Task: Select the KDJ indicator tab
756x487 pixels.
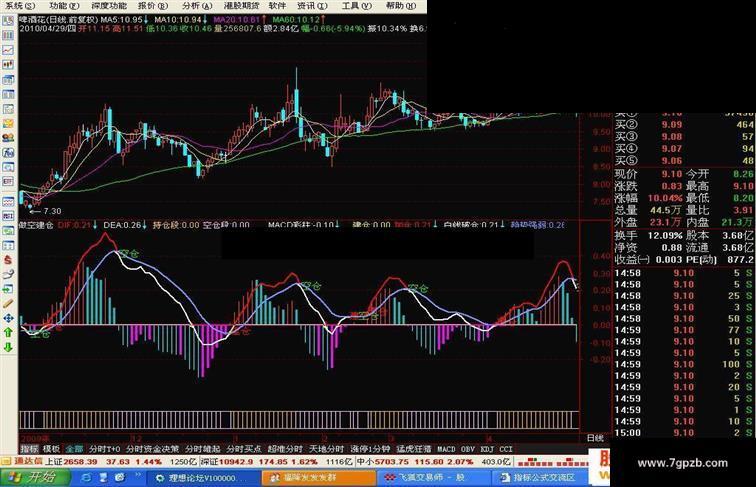Action: tap(487, 449)
